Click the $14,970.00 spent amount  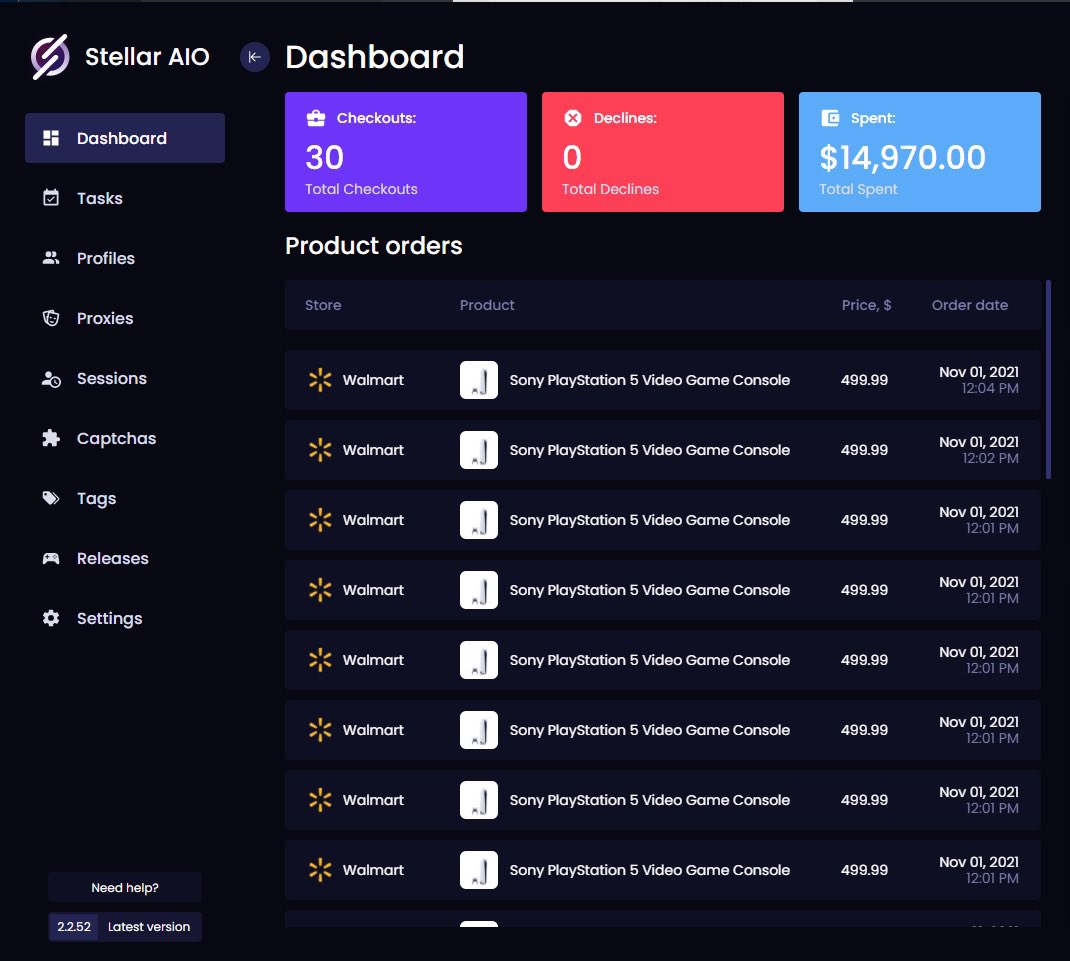coord(903,158)
